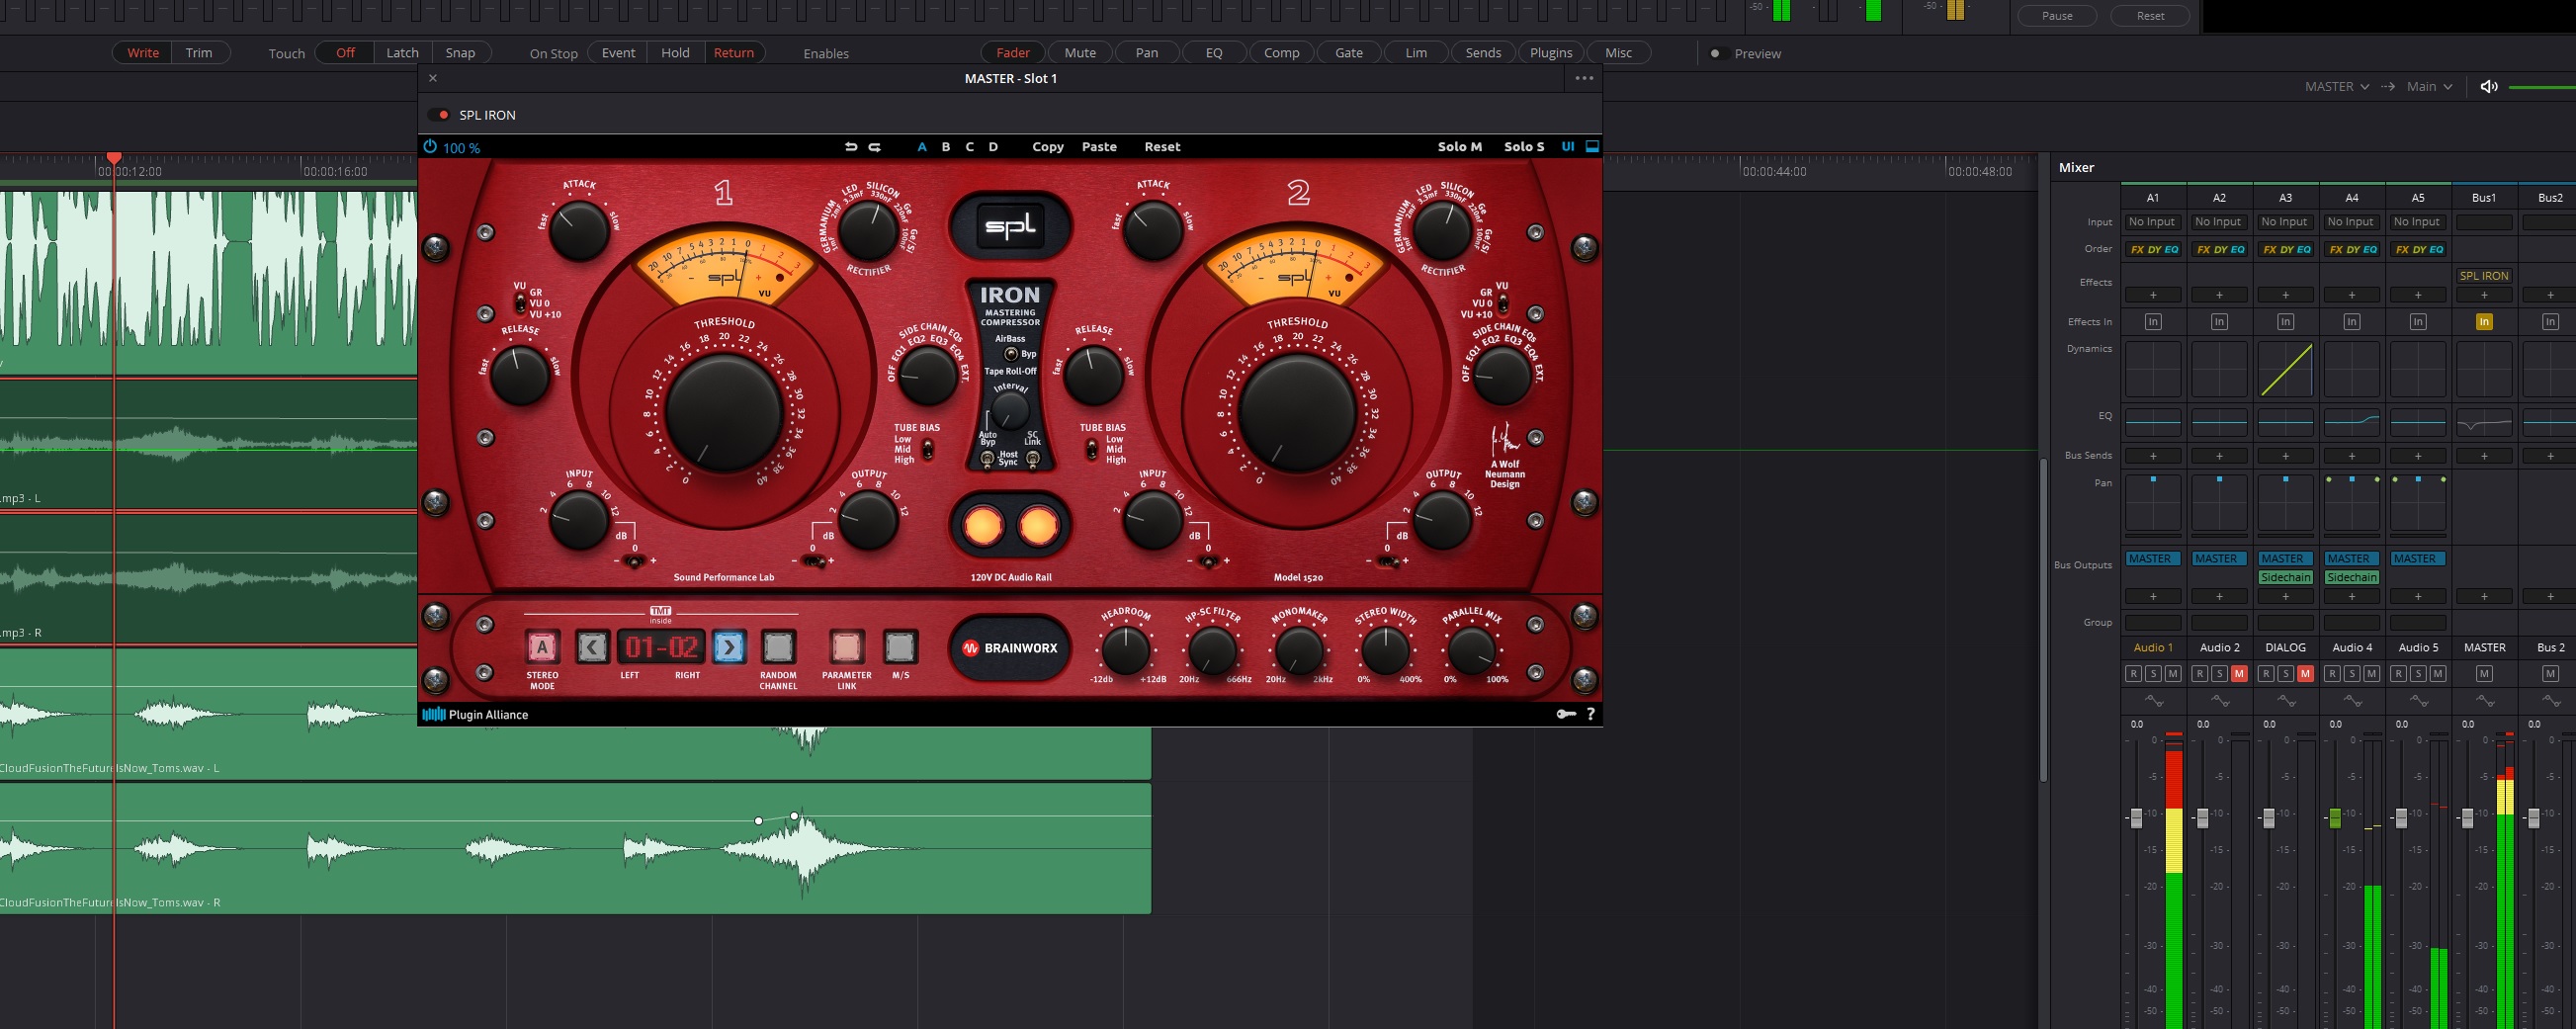The height and width of the screenshot is (1029, 2576).
Task: Open the Input selector for channel A1
Action: coord(2152,222)
